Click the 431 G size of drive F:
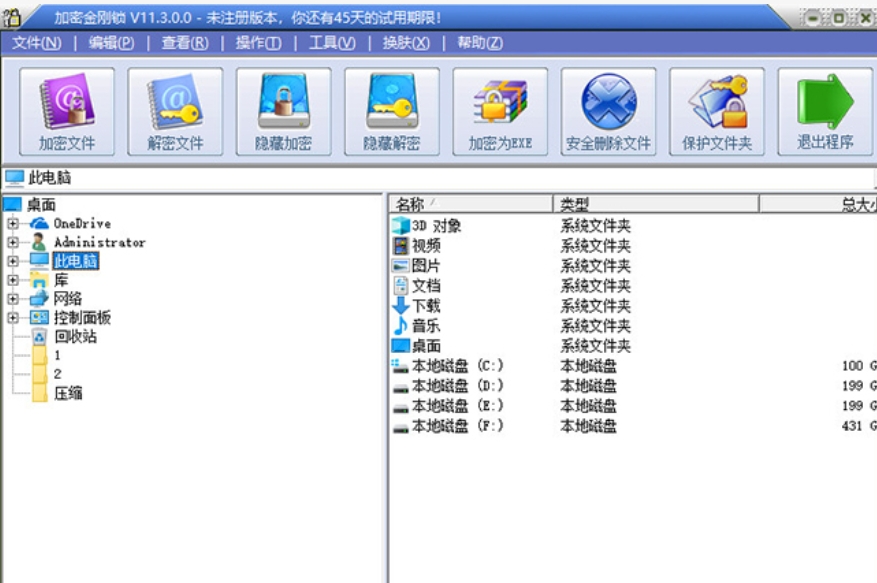Image resolution: width=877 pixels, height=583 pixels. [x=859, y=426]
